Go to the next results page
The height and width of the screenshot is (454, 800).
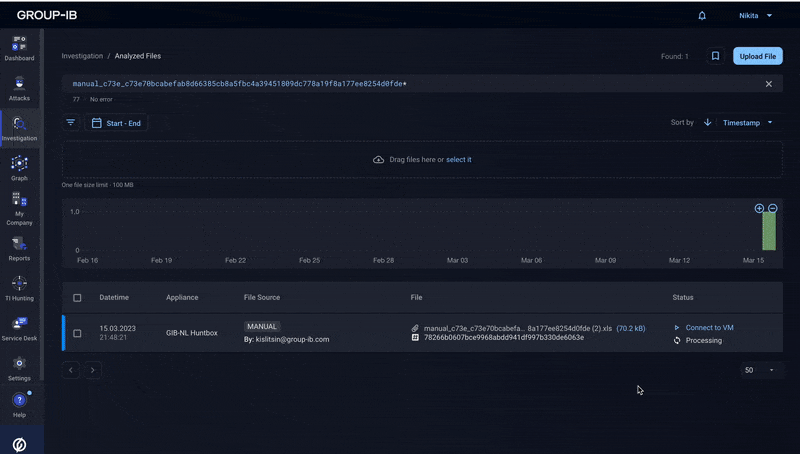92,370
